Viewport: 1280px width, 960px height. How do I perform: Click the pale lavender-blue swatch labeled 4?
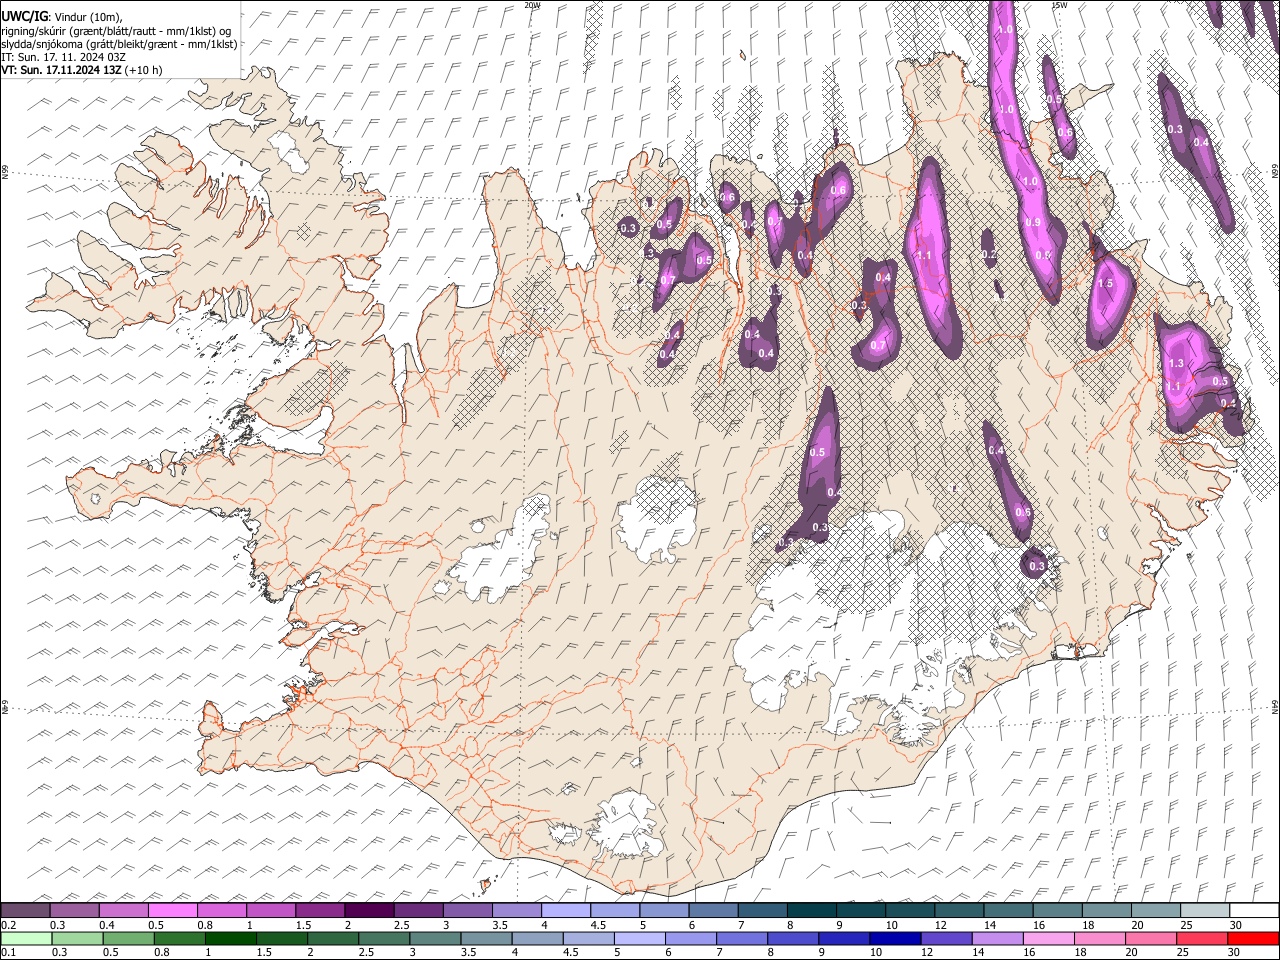click(x=565, y=910)
